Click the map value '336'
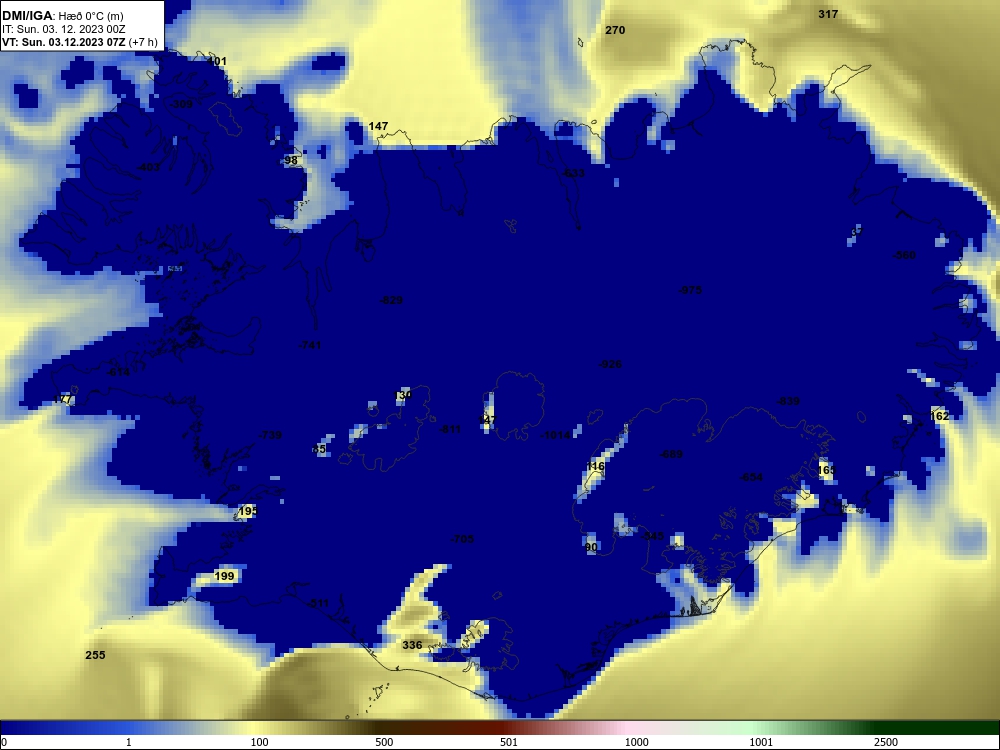Image resolution: width=1000 pixels, height=750 pixels. (x=412, y=645)
